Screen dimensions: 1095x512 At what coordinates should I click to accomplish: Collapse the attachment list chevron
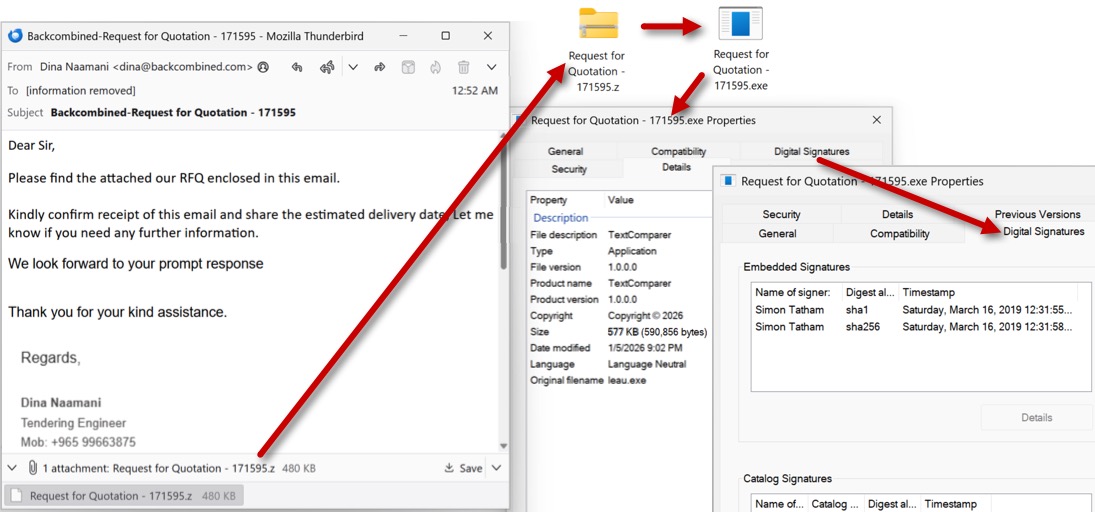pos(13,468)
